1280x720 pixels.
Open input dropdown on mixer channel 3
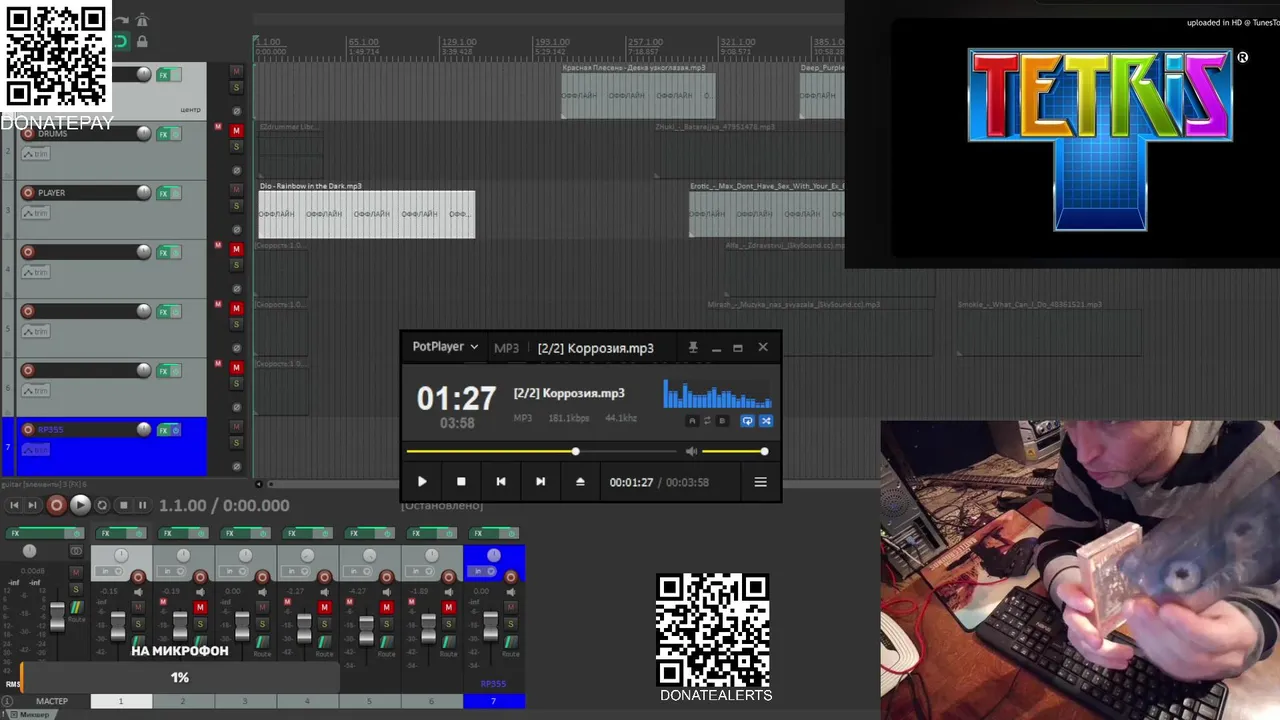[x=235, y=572]
